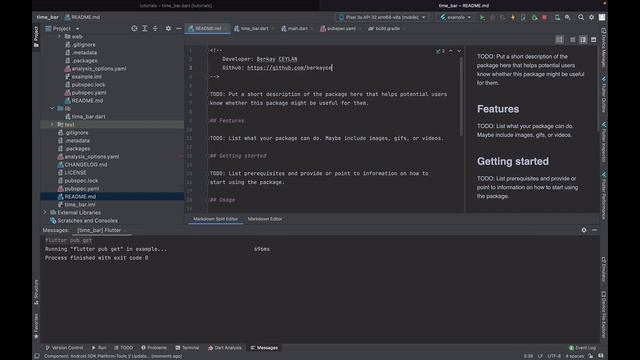Viewport: 640px width, 360px height.
Task: Hide the Project panel with minus icon
Action: point(179,29)
